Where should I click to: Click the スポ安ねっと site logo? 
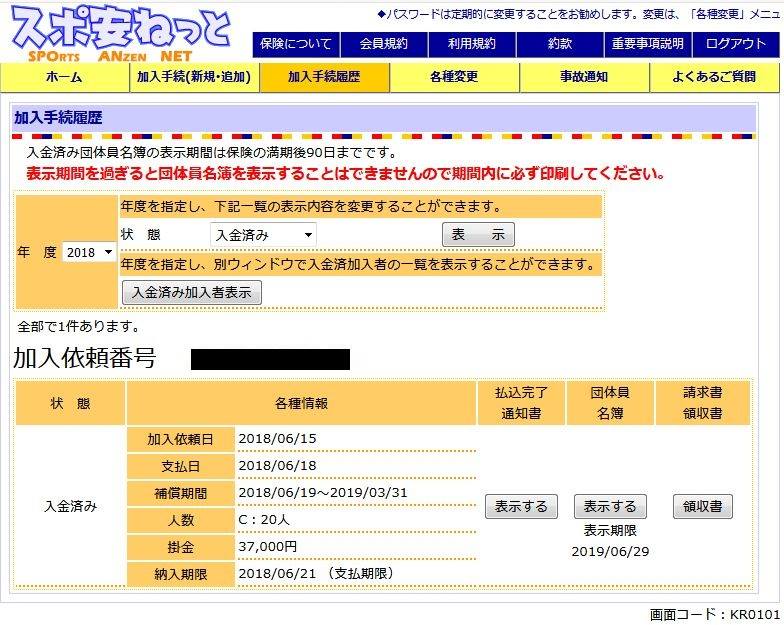coord(120,34)
